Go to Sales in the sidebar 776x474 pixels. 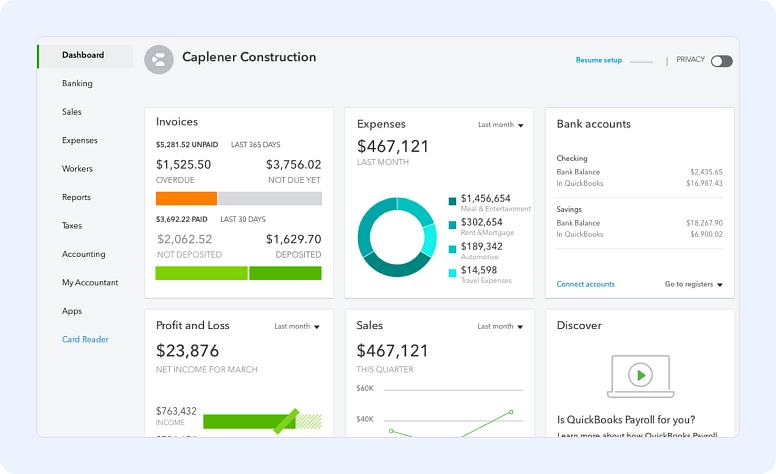coord(72,112)
